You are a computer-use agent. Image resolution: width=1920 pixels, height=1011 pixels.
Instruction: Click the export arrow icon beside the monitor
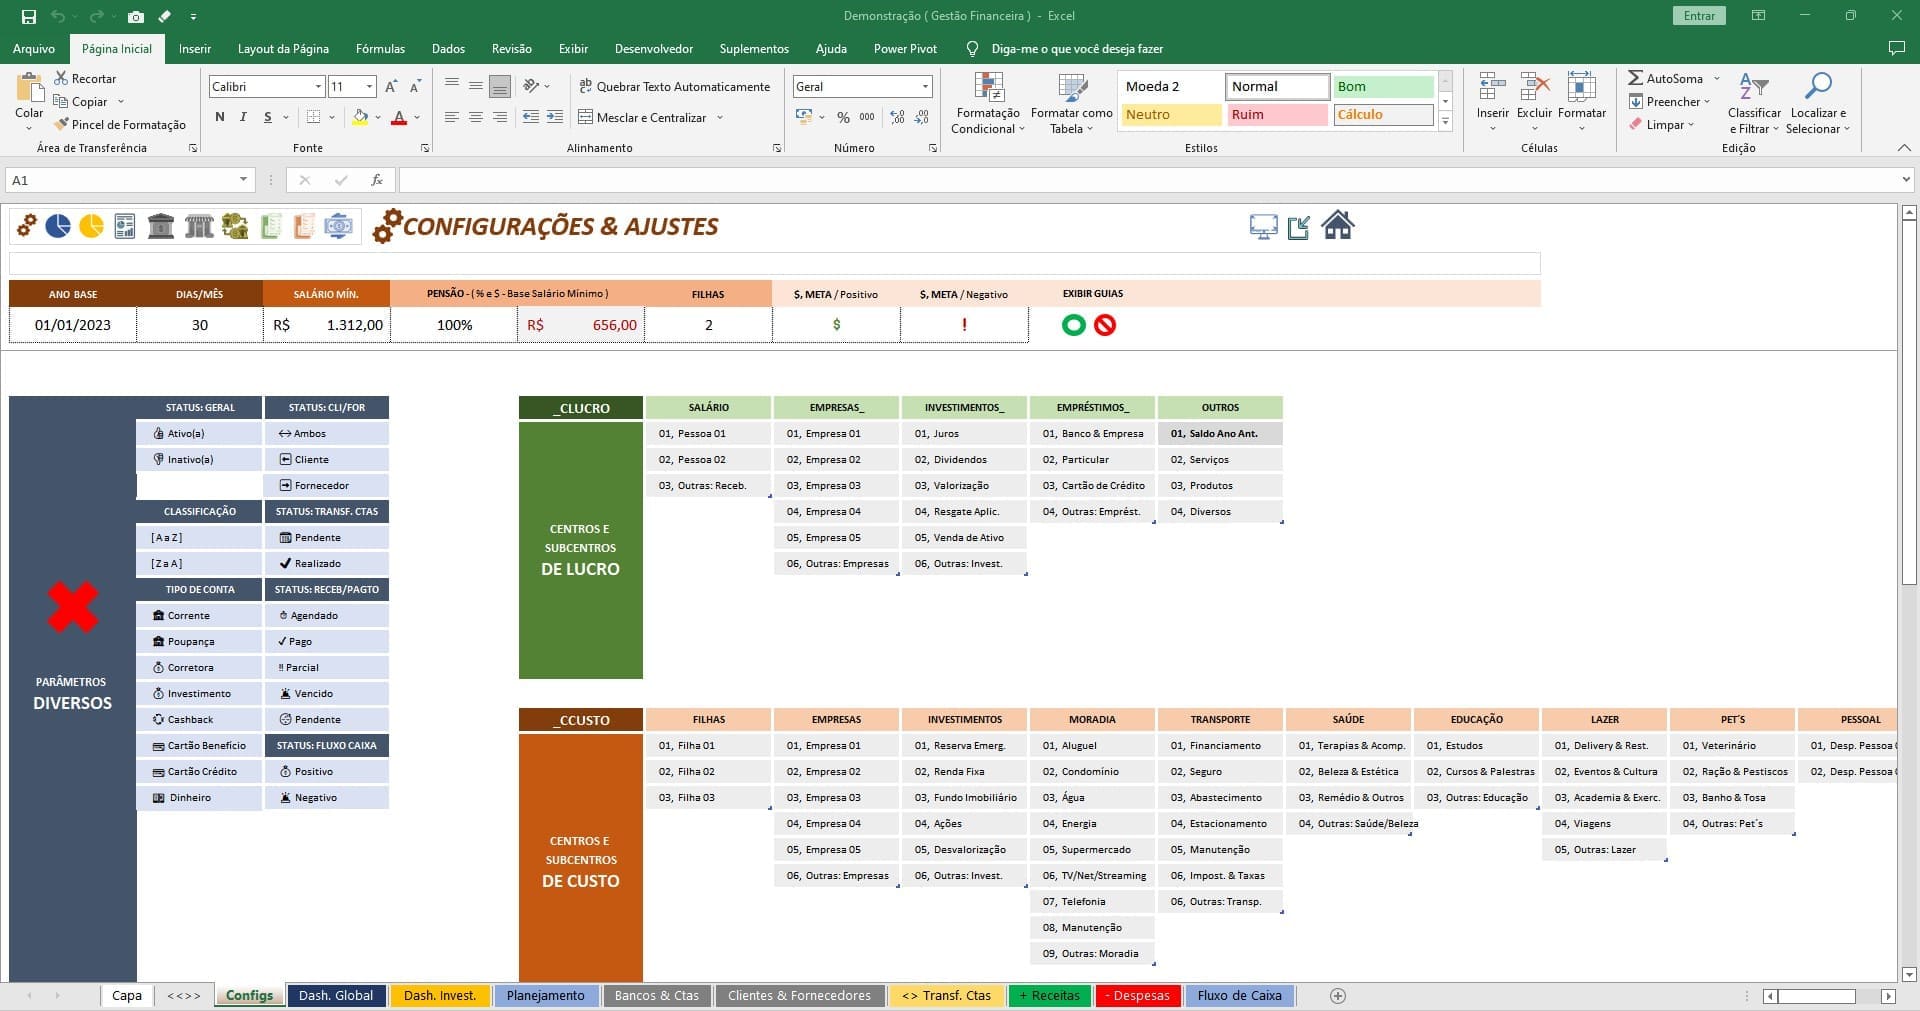[x=1299, y=228]
